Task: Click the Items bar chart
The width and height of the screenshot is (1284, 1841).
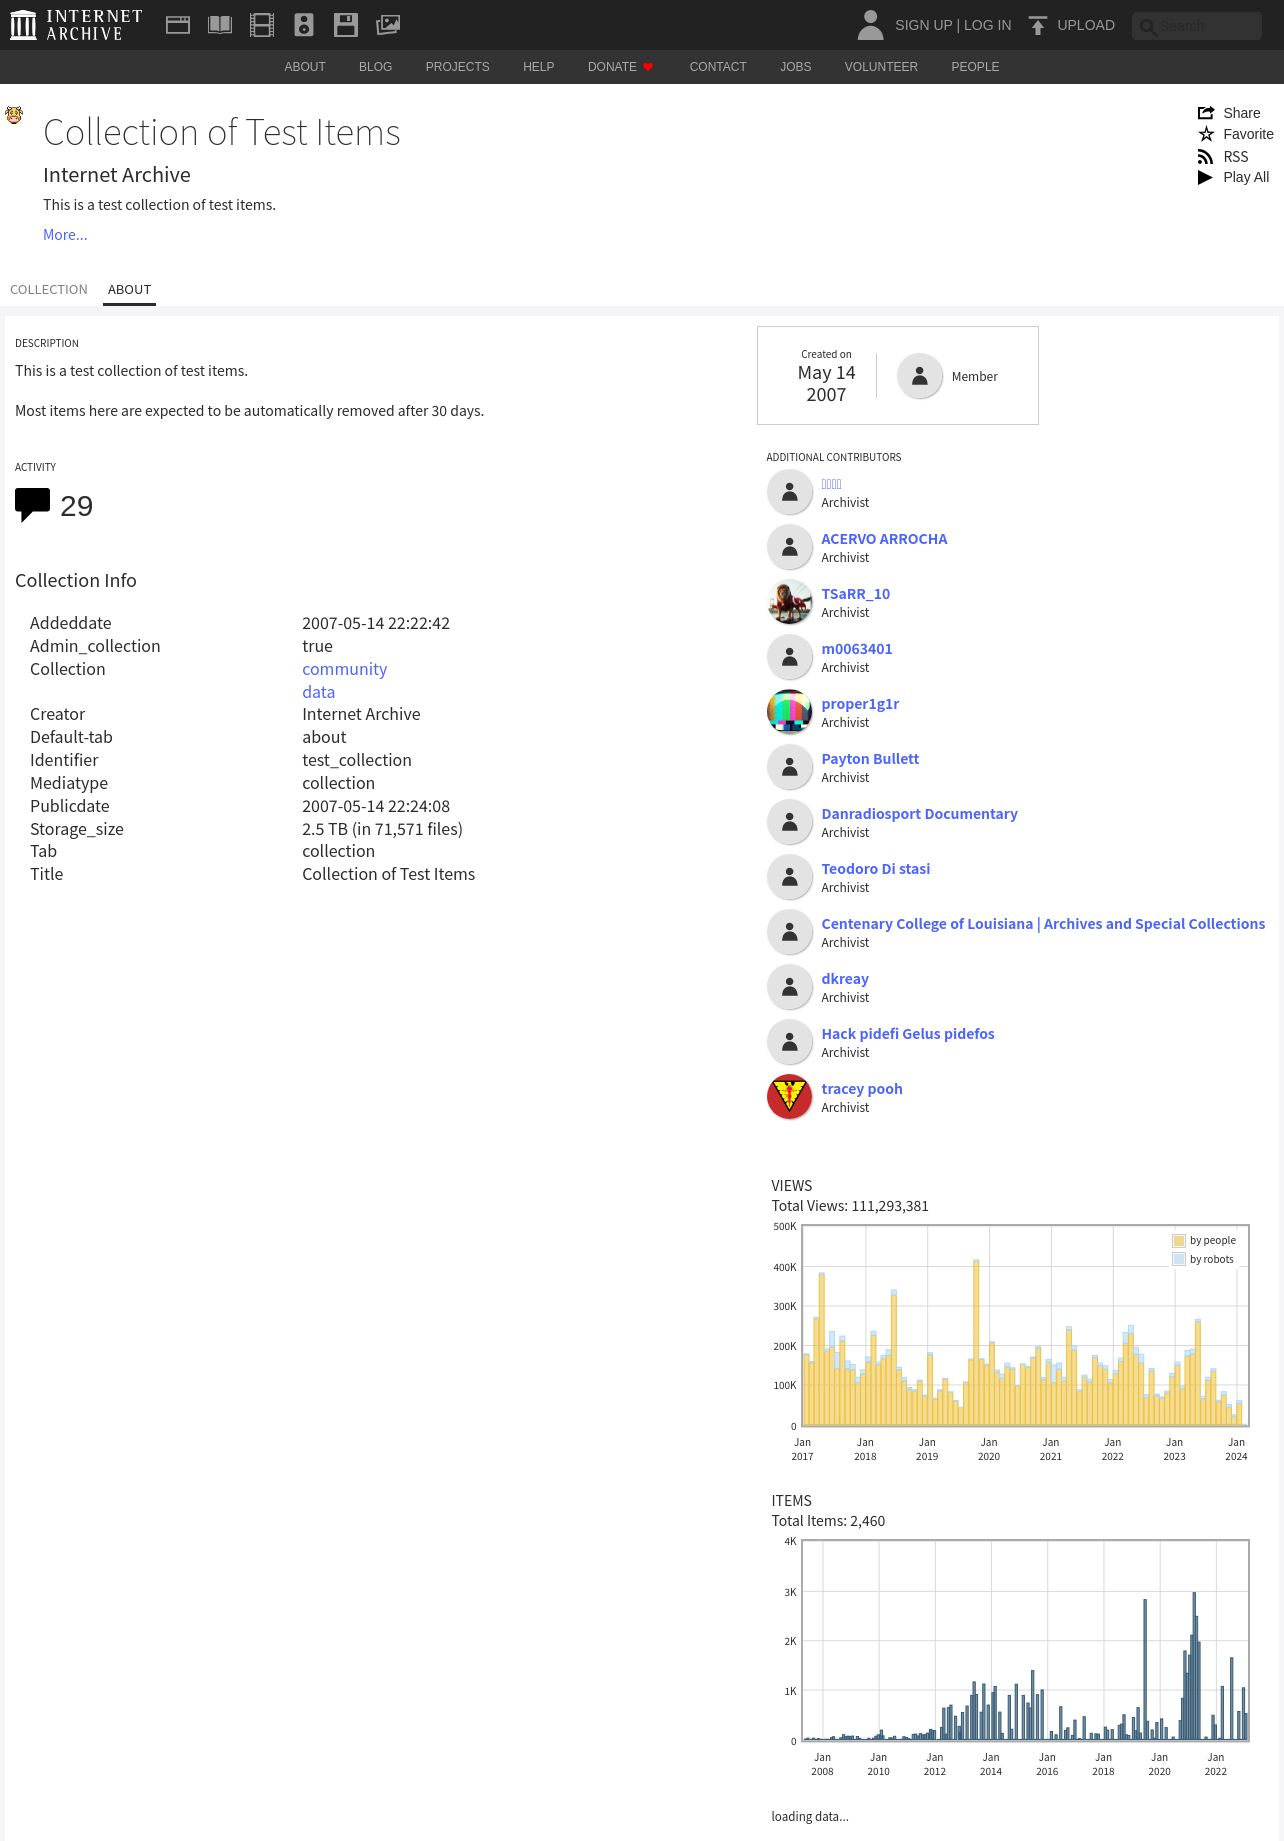Action: pos(1025,1641)
